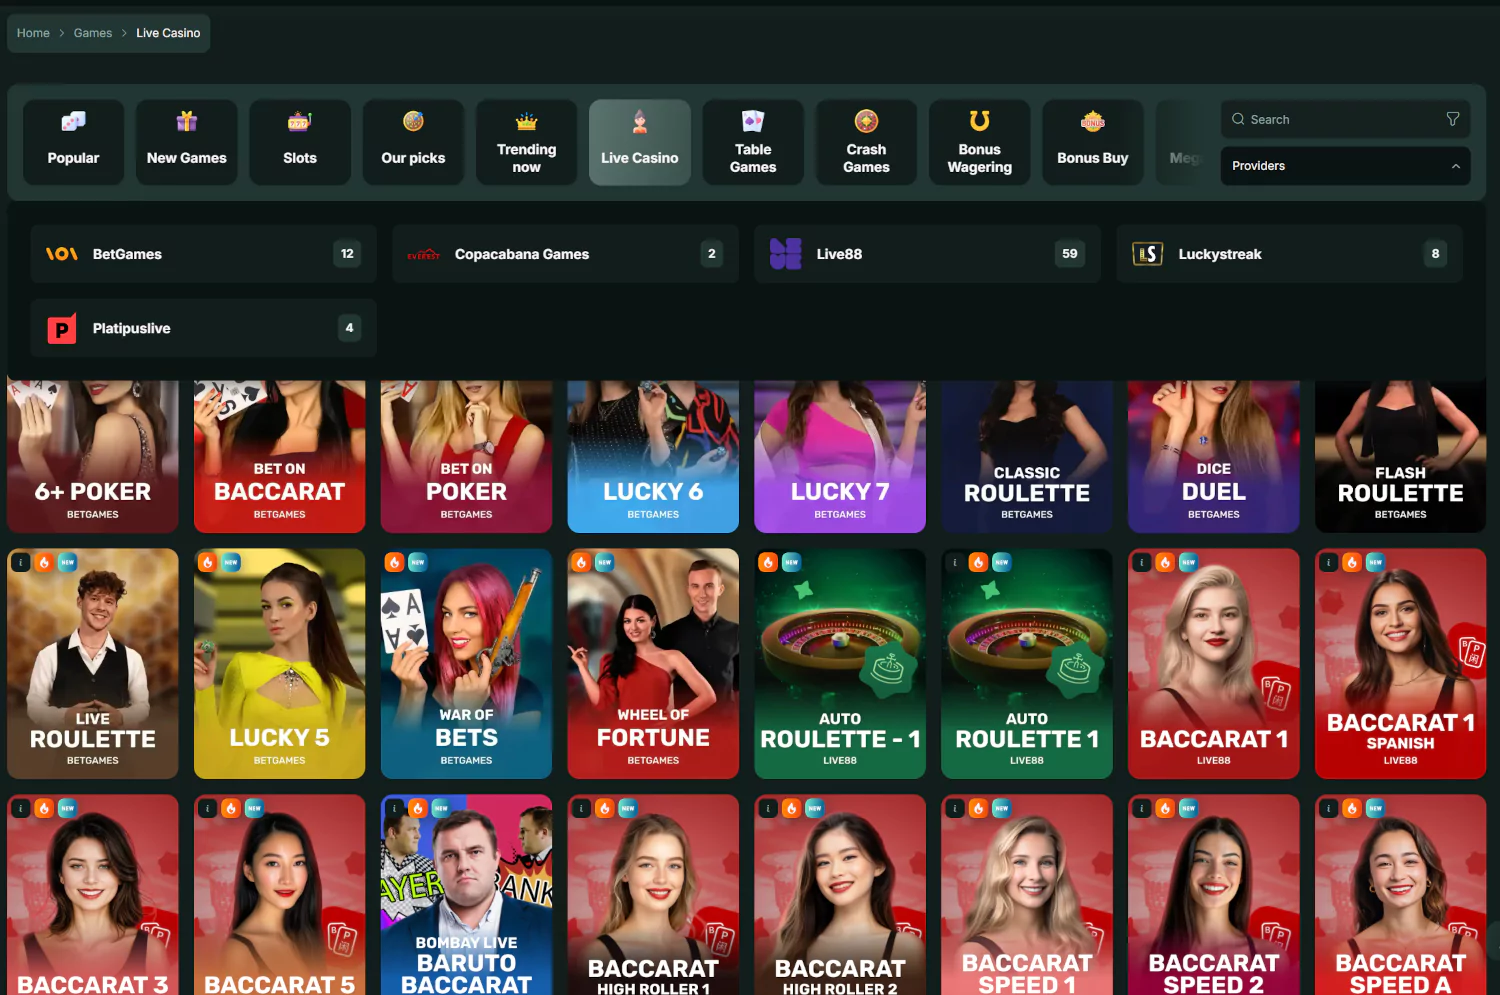The image size is (1500, 995).
Task: Open the Wheel of Fortune game thumbnail
Action: [653, 664]
